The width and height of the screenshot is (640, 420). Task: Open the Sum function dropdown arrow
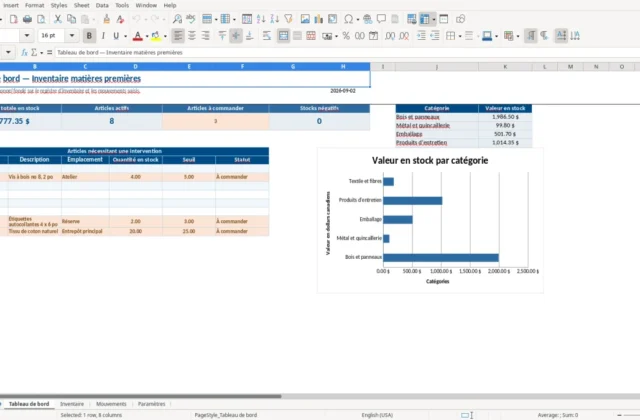(42, 53)
